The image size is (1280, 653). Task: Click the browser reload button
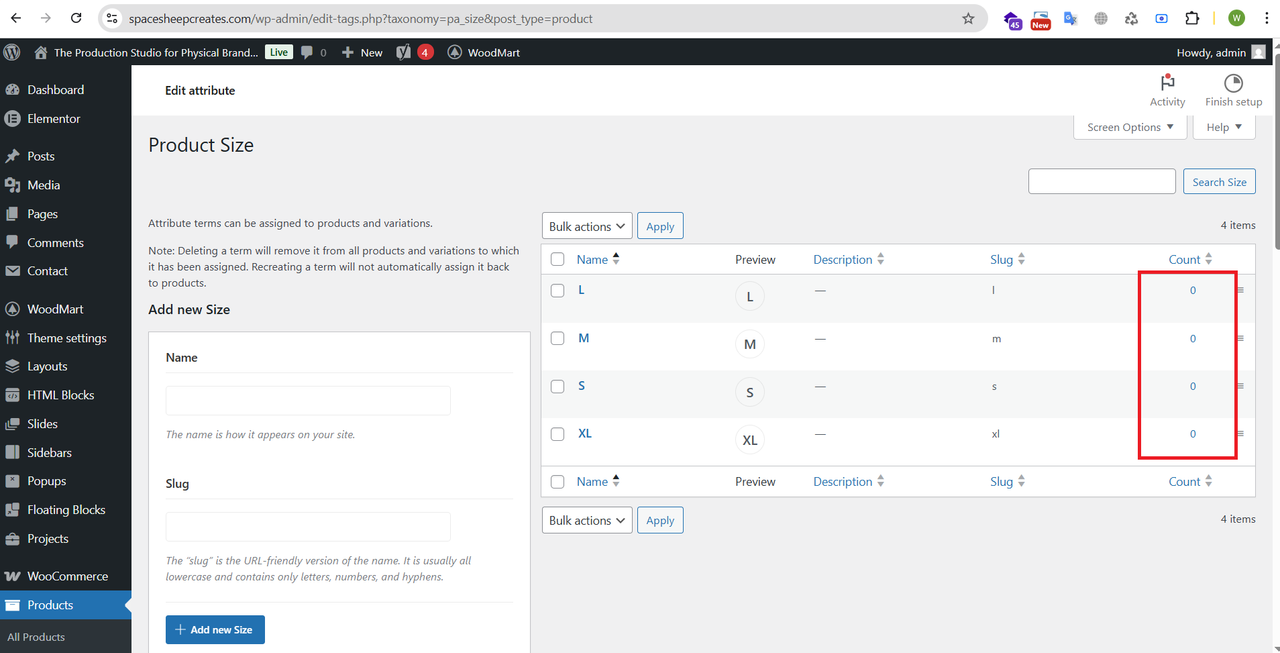[x=77, y=18]
